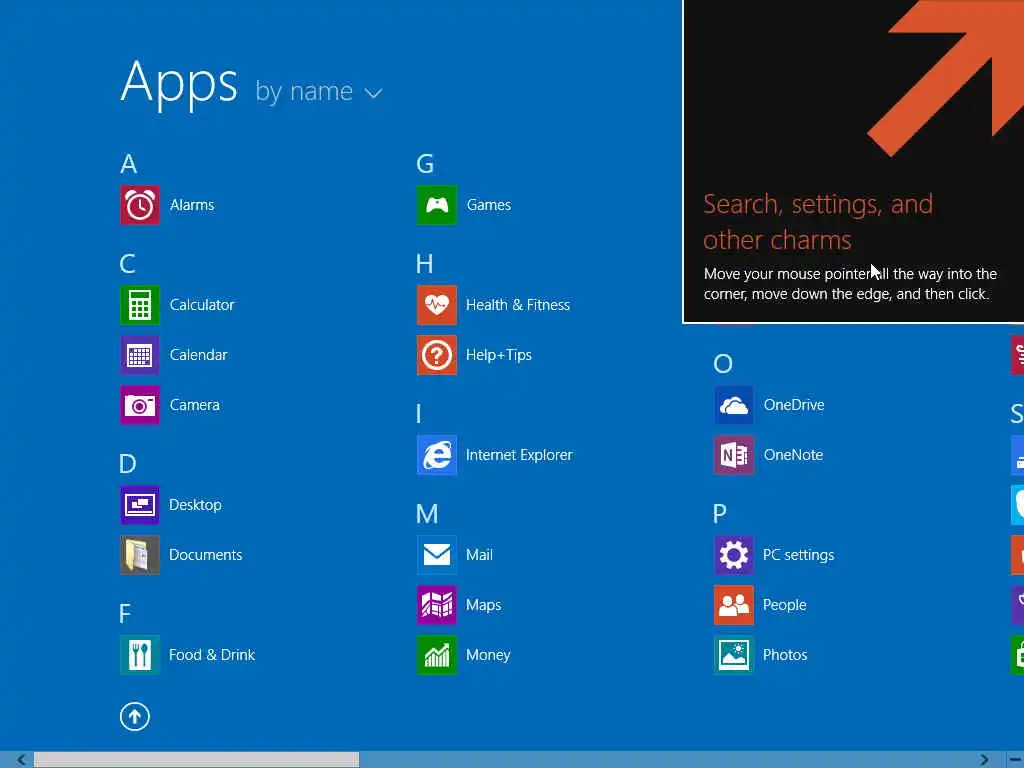Open the Games controller icon
This screenshot has width=1024, height=768.
click(437, 205)
